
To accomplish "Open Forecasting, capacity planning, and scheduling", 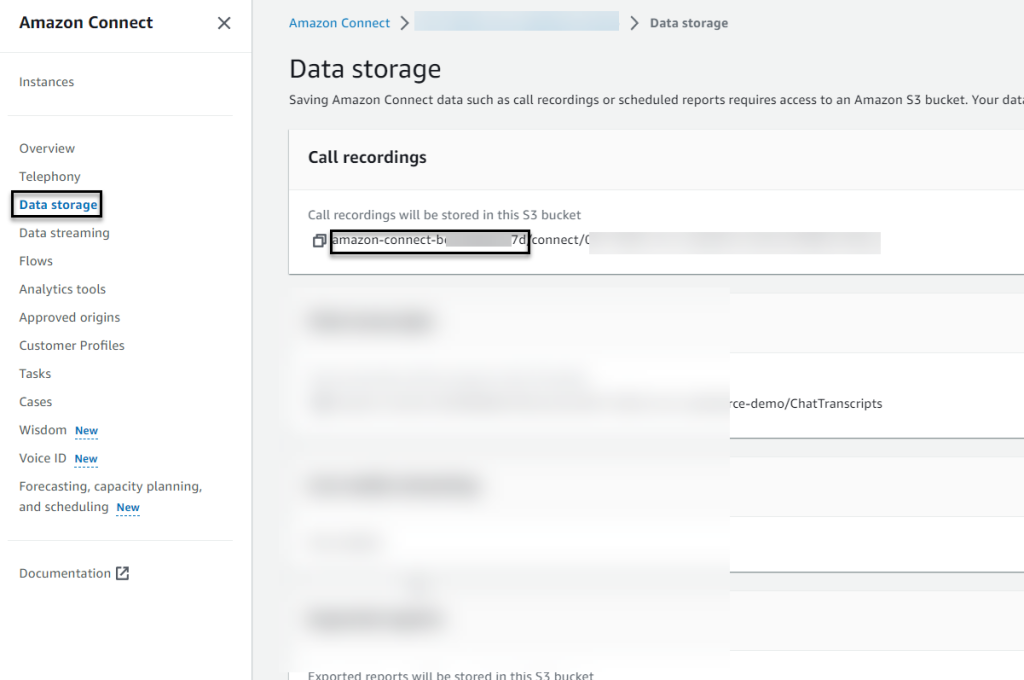I will [110, 487].
